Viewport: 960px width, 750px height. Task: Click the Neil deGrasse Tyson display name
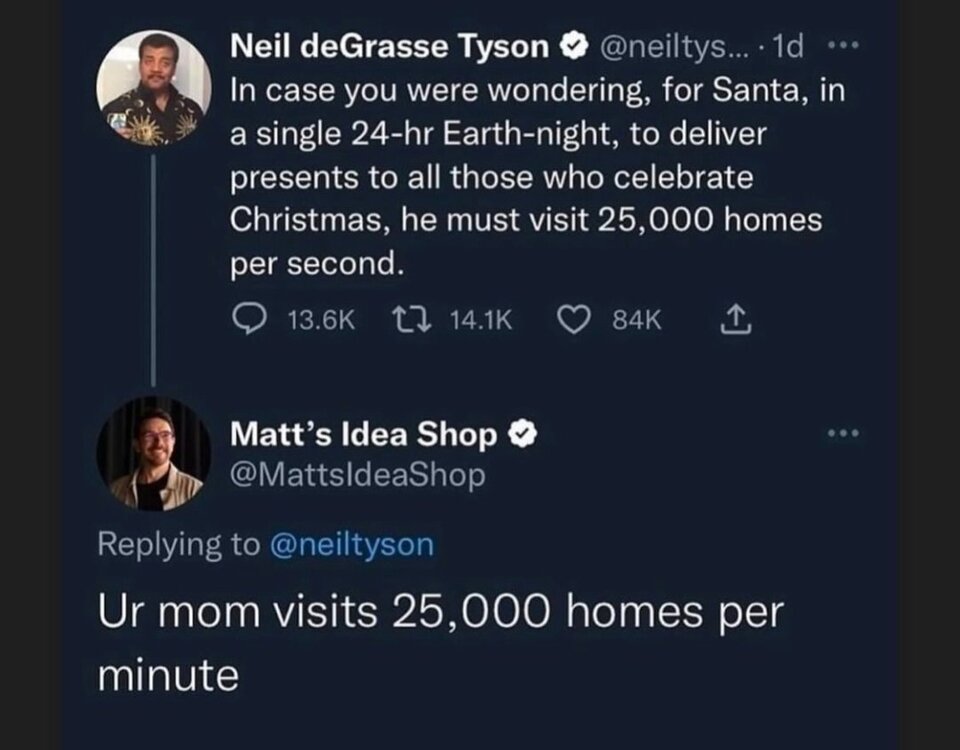coord(389,47)
